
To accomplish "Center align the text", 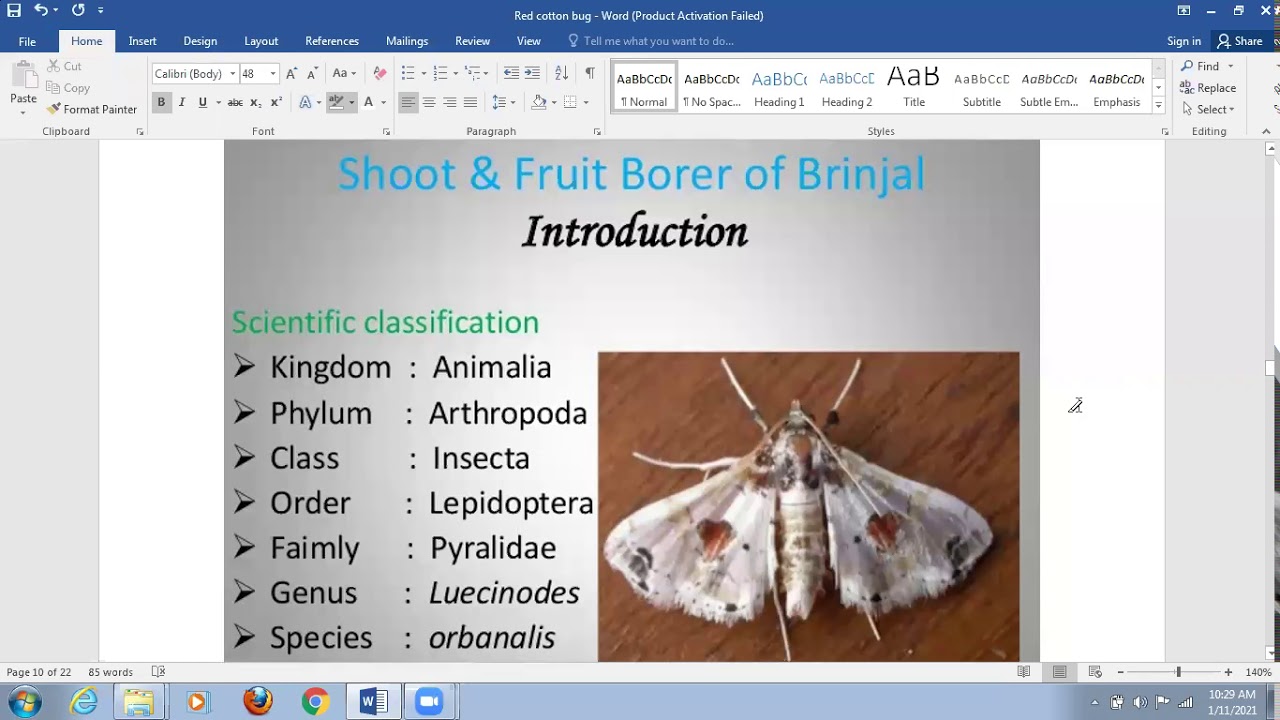I will pos(428,102).
